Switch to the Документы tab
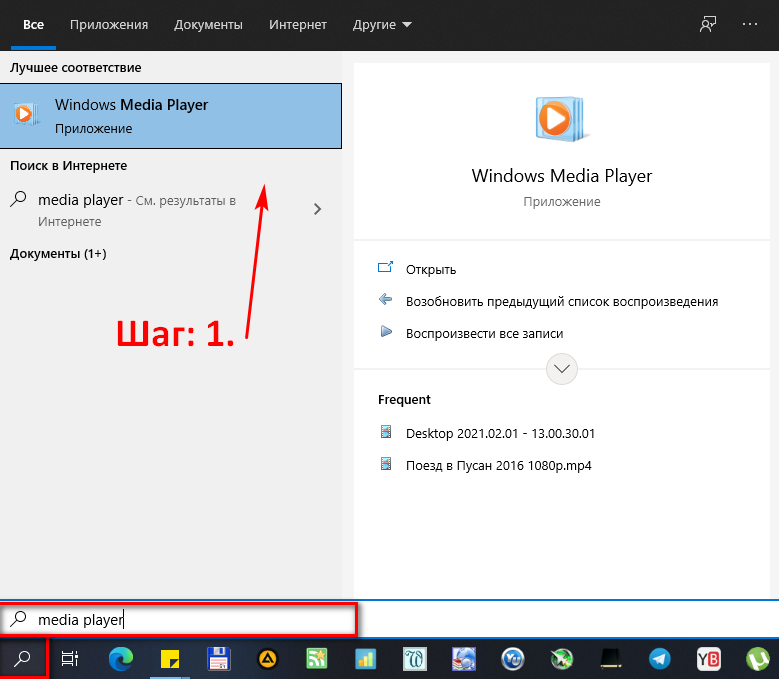Screen dimensions: 779x679 208,25
